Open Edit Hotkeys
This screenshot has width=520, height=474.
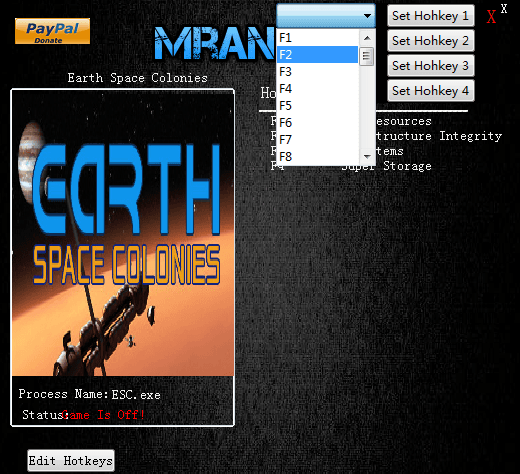pos(71,461)
